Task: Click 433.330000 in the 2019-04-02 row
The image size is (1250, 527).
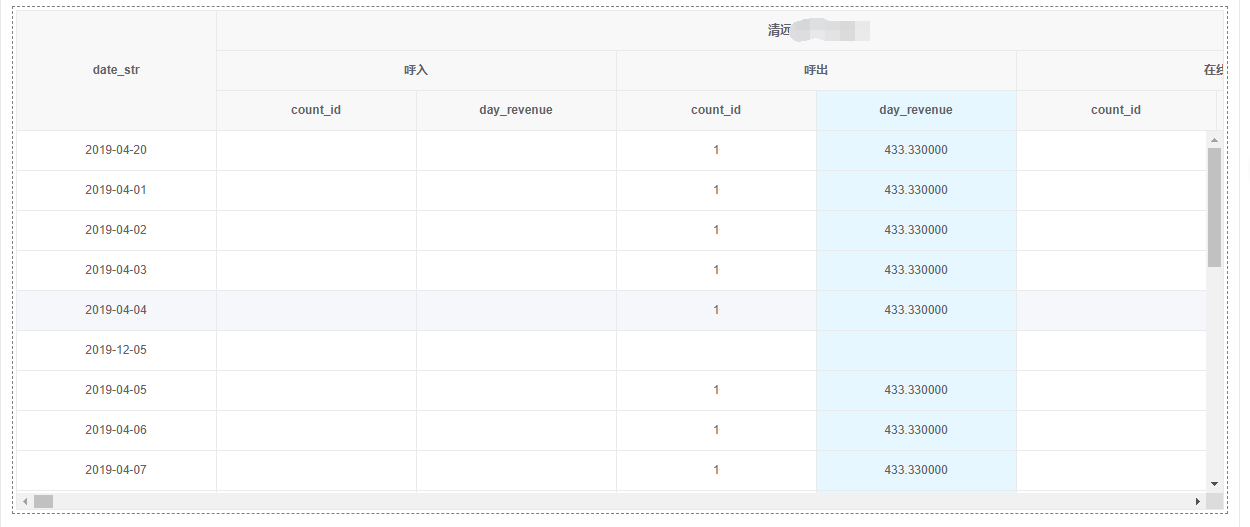Action: point(916,230)
